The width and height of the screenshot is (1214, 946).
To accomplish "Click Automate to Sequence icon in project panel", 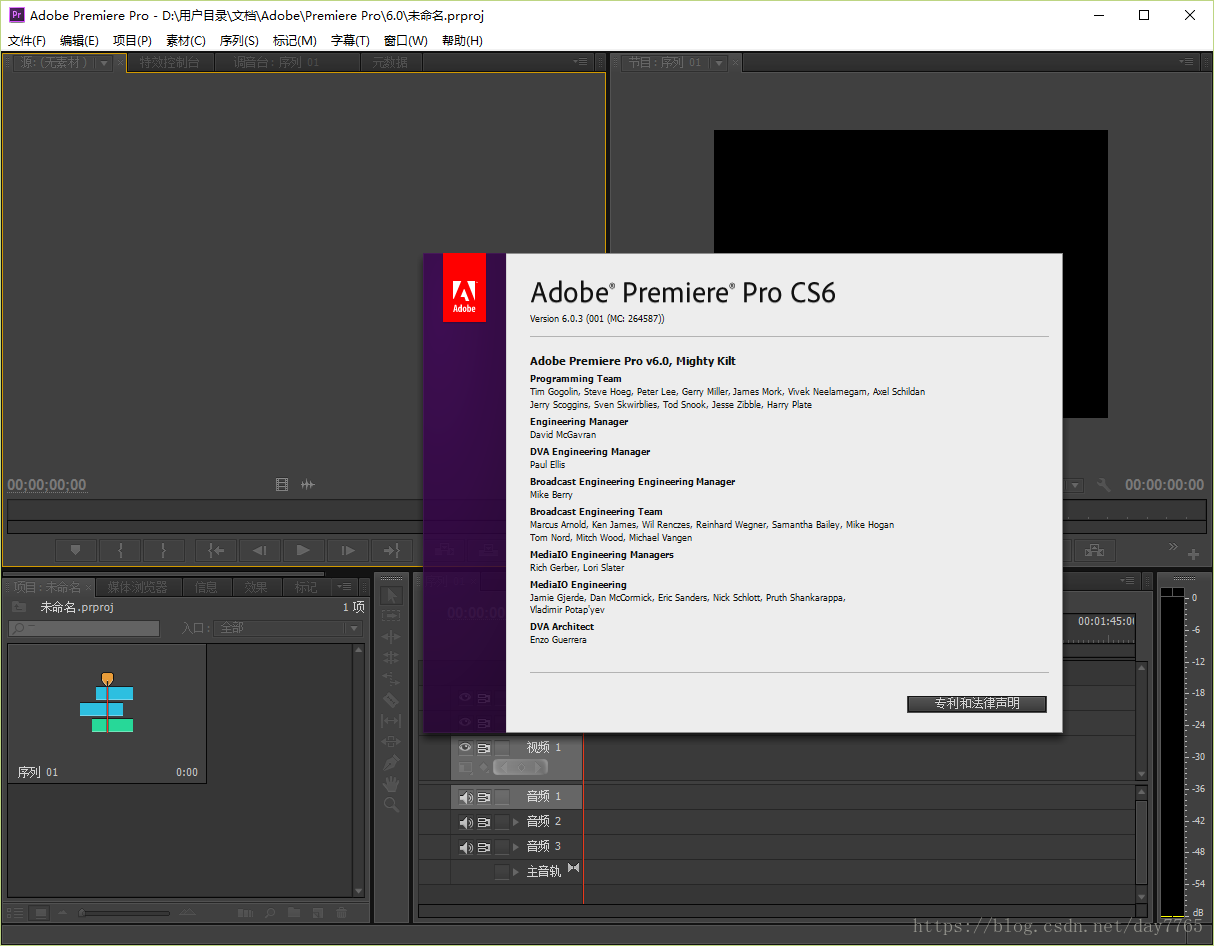I will coord(246,912).
